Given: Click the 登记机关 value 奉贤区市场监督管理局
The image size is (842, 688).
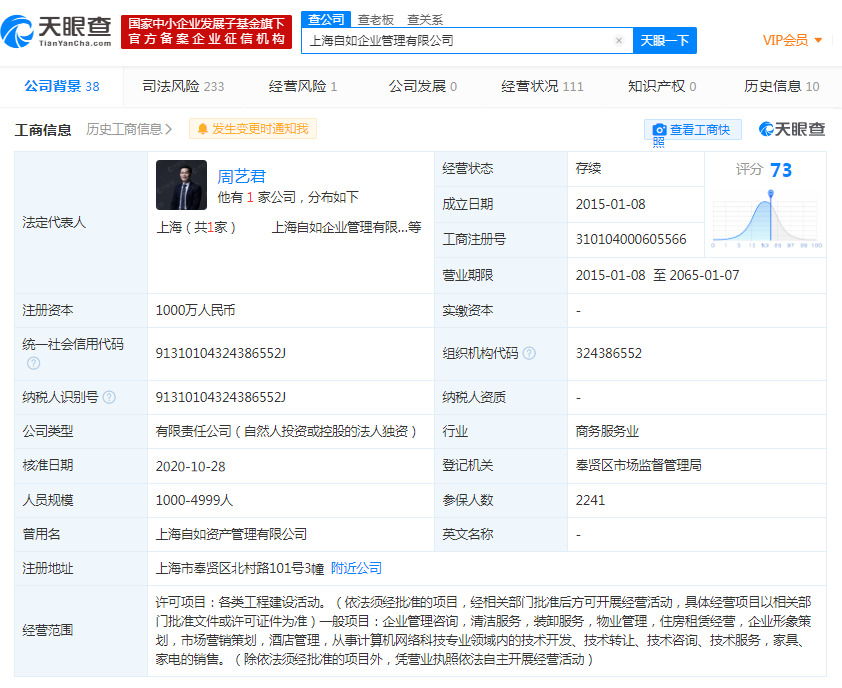Looking at the screenshot, I should pos(638,465).
